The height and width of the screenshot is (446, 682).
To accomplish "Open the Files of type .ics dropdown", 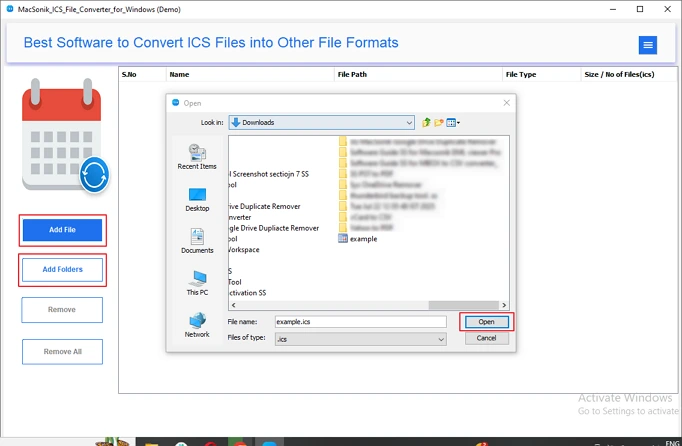I will point(361,339).
